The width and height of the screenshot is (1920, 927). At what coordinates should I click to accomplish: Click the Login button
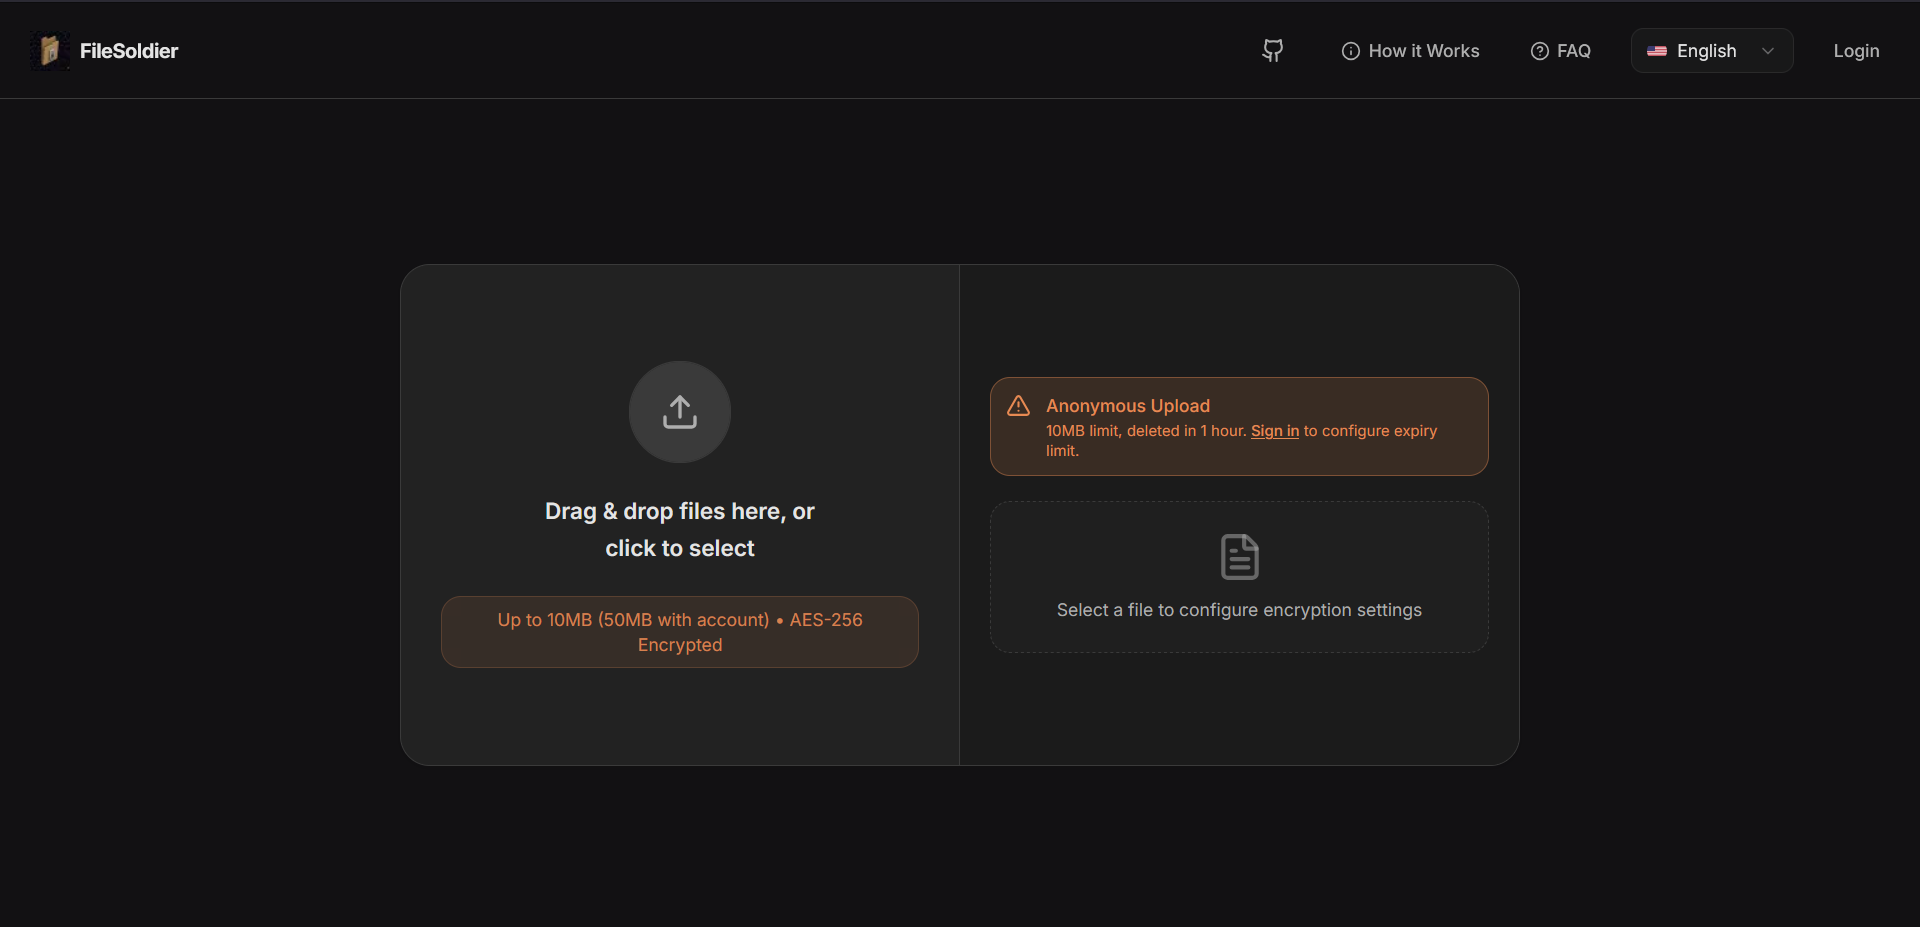coord(1856,51)
